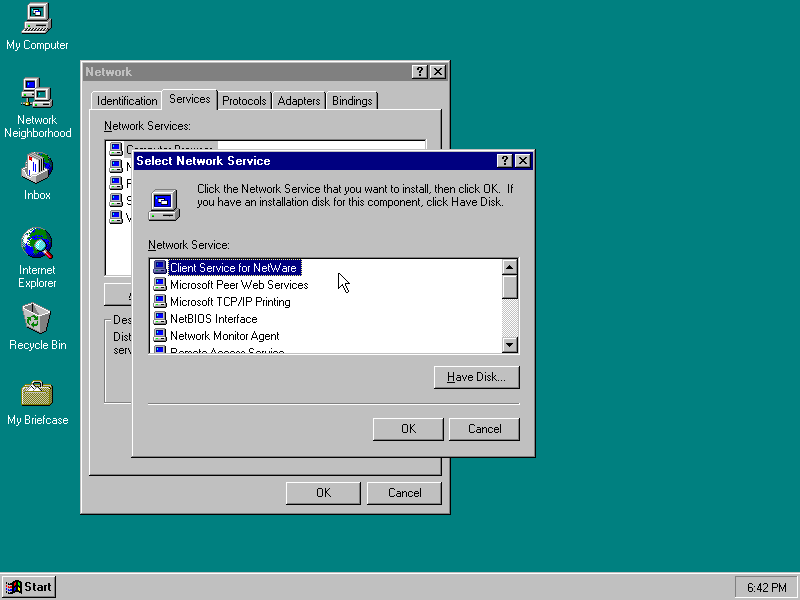Close the Select Network Service dialog
Screen dimensions: 800x600
coord(522,161)
